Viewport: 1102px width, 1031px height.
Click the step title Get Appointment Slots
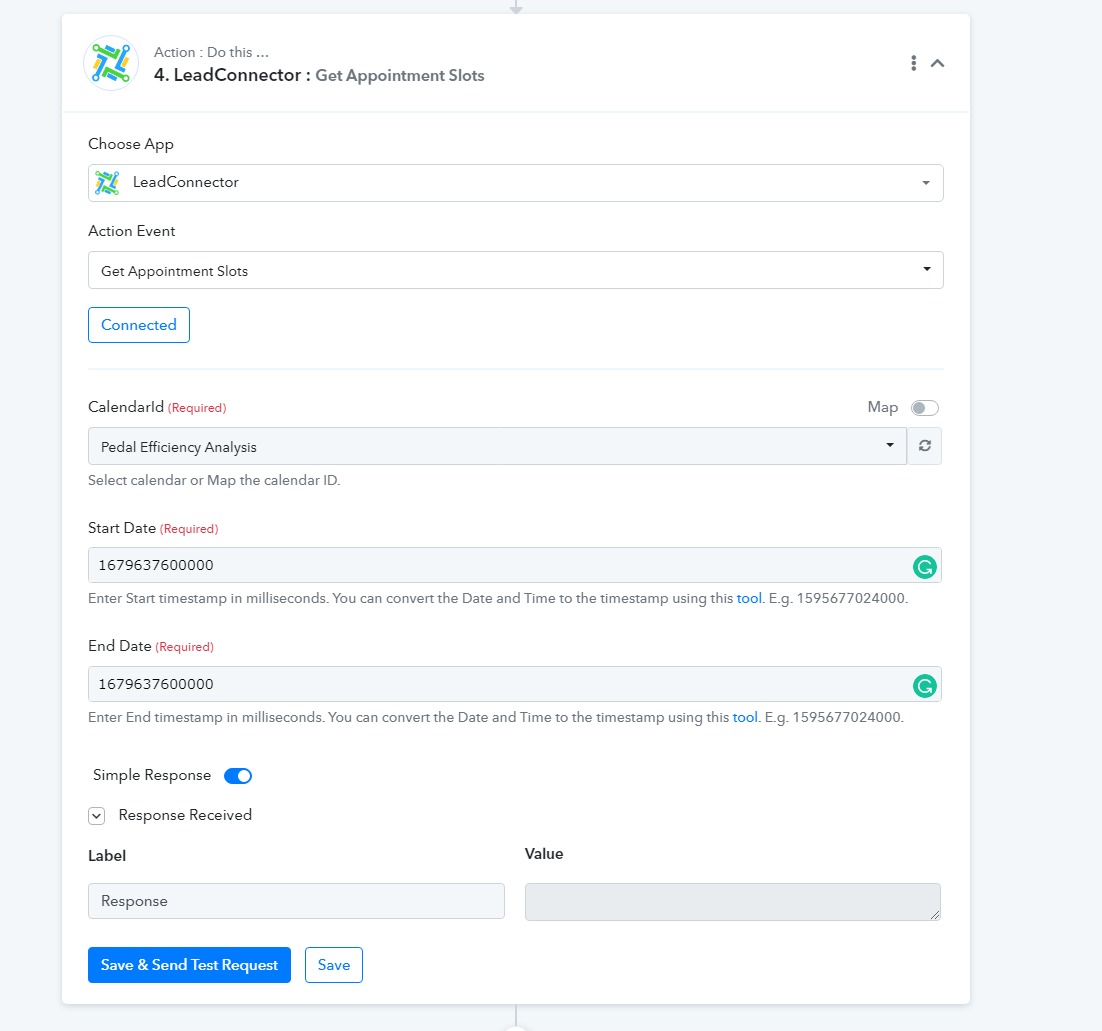coord(400,75)
